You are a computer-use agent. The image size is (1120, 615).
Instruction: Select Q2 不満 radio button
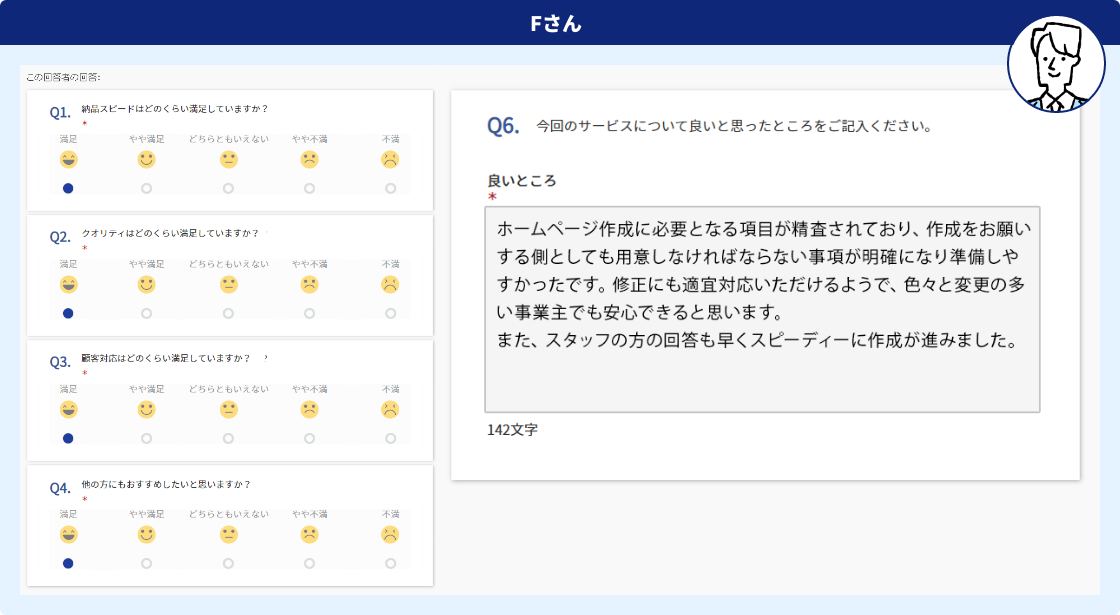tap(390, 313)
